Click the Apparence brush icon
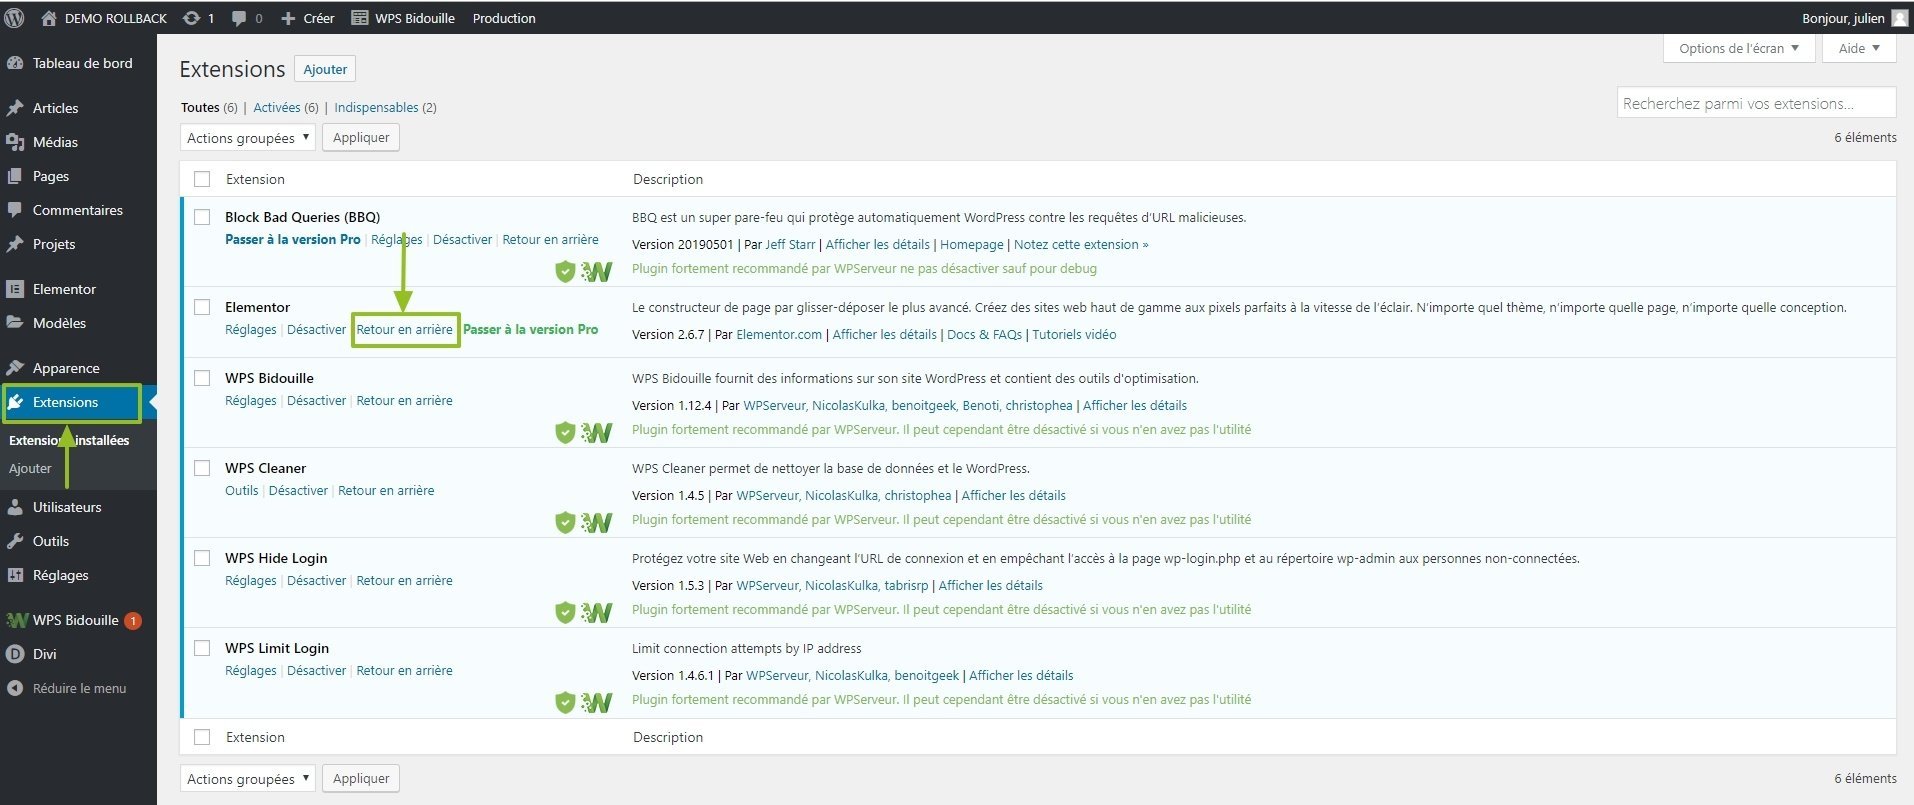1914x805 pixels. [15, 368]
